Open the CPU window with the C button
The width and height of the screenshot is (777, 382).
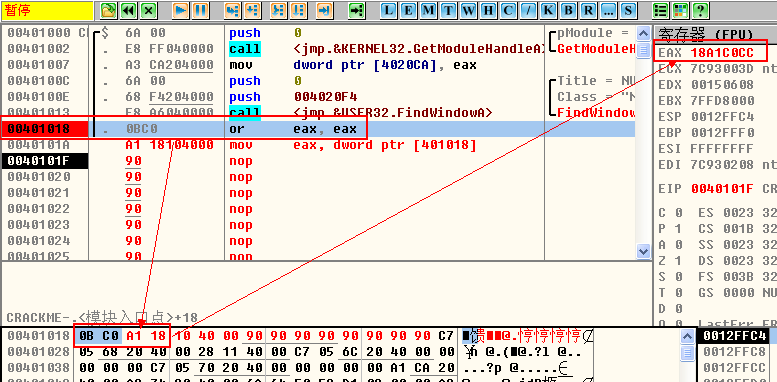[x=507, y=10]
